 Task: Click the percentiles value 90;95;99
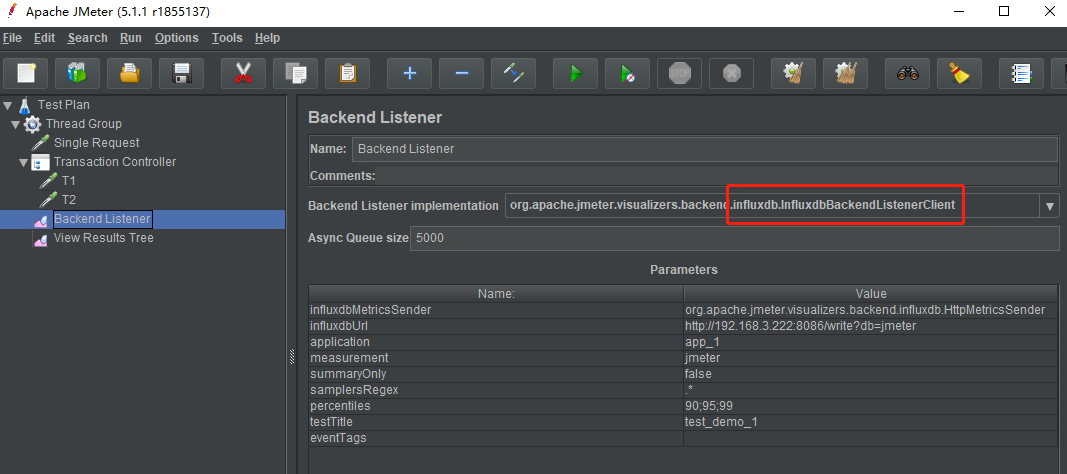coord(871,406)
